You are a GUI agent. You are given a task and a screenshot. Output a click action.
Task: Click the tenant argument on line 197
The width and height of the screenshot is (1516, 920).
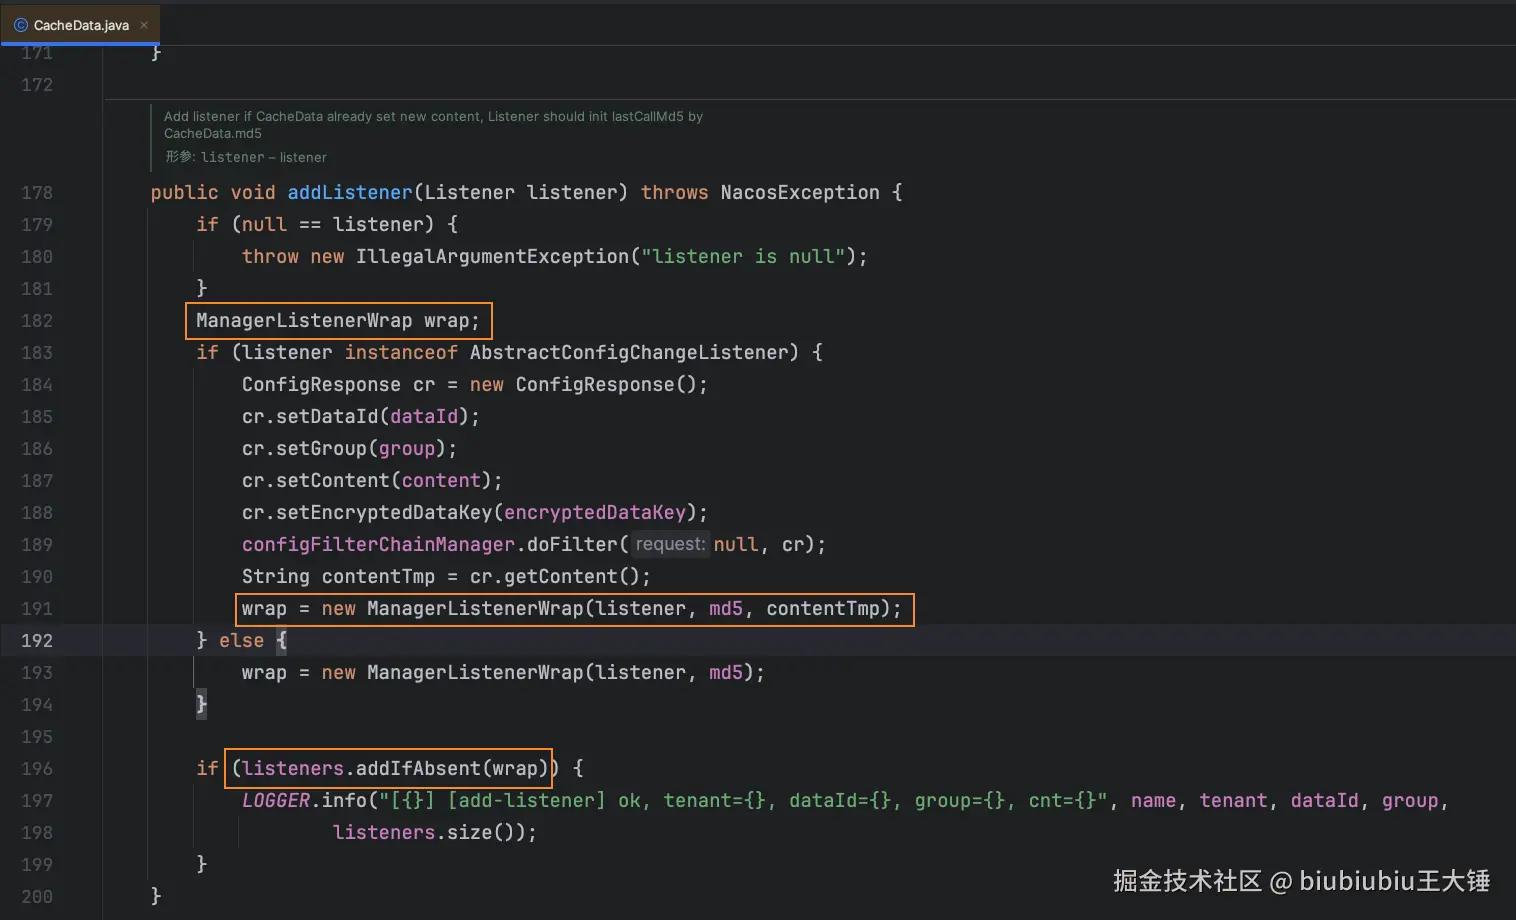[x=1233, y=801]
